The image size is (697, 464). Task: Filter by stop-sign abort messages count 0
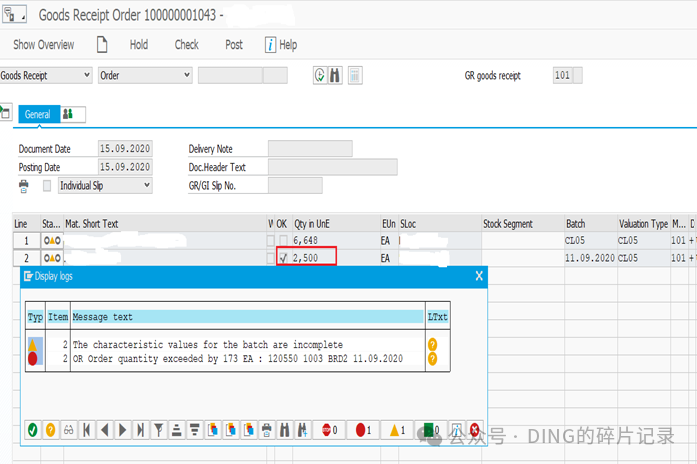[329, 430]
